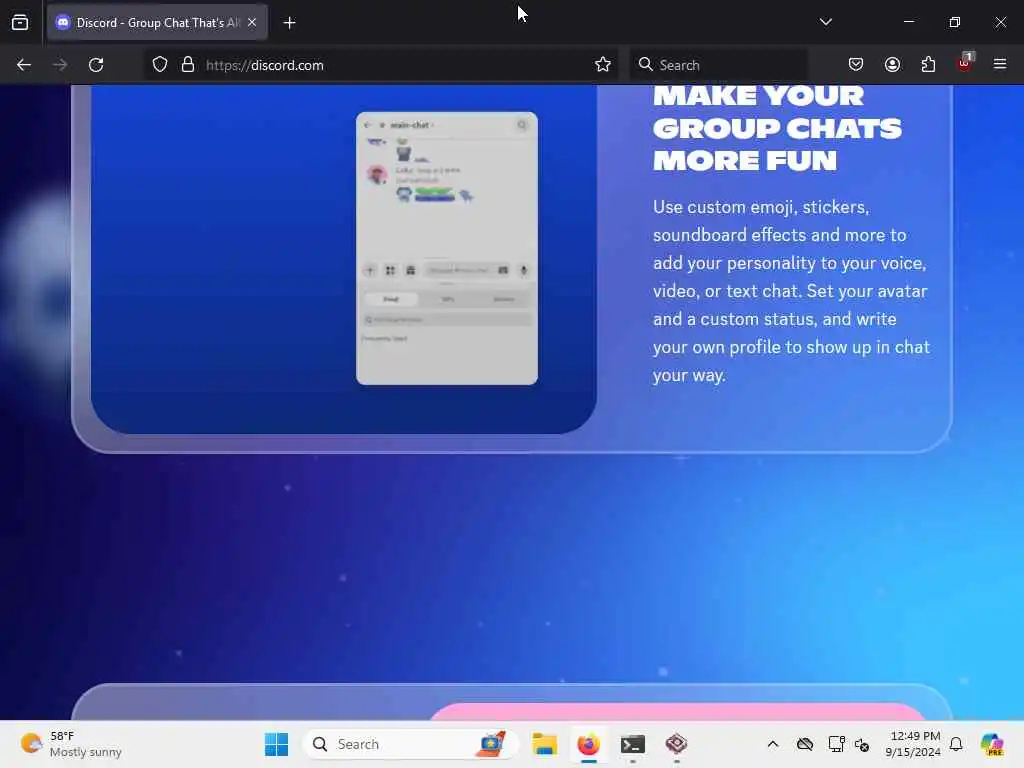Image resolution: width=1024 pixels, height=768 pixels.
Task: Click the paragraph starting with 'Use custom emoji, stickers'
Action: tap(792, 291)
